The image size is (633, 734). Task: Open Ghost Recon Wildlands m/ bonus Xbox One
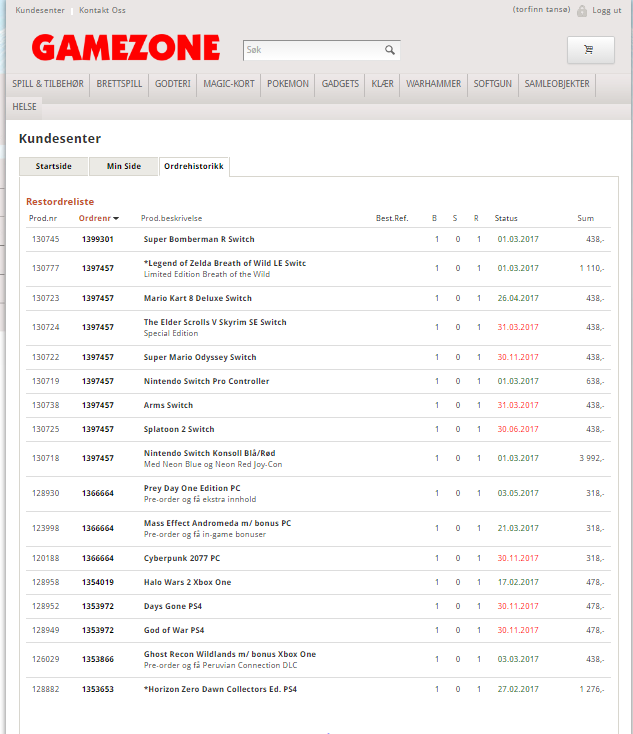(230, 654)
